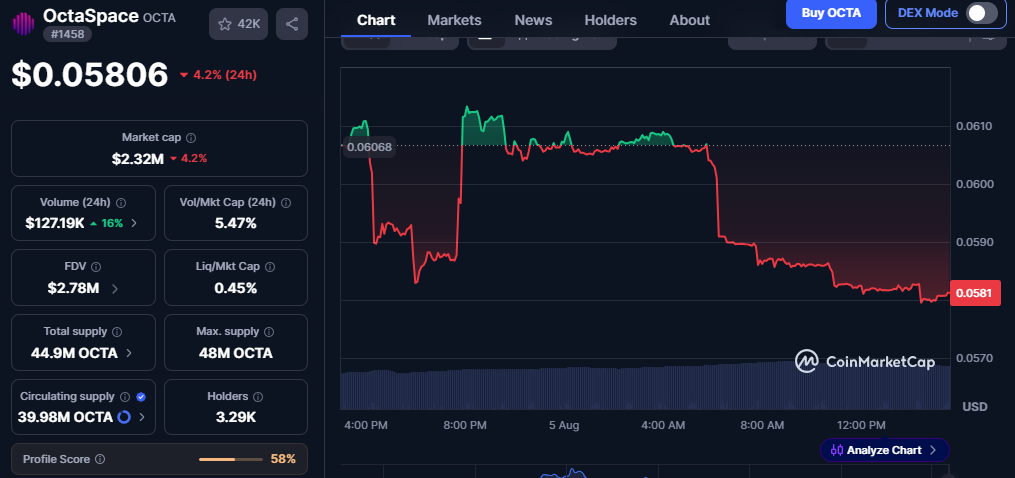Click the blue verified badge on Circulating supply

tap(141, 396)
